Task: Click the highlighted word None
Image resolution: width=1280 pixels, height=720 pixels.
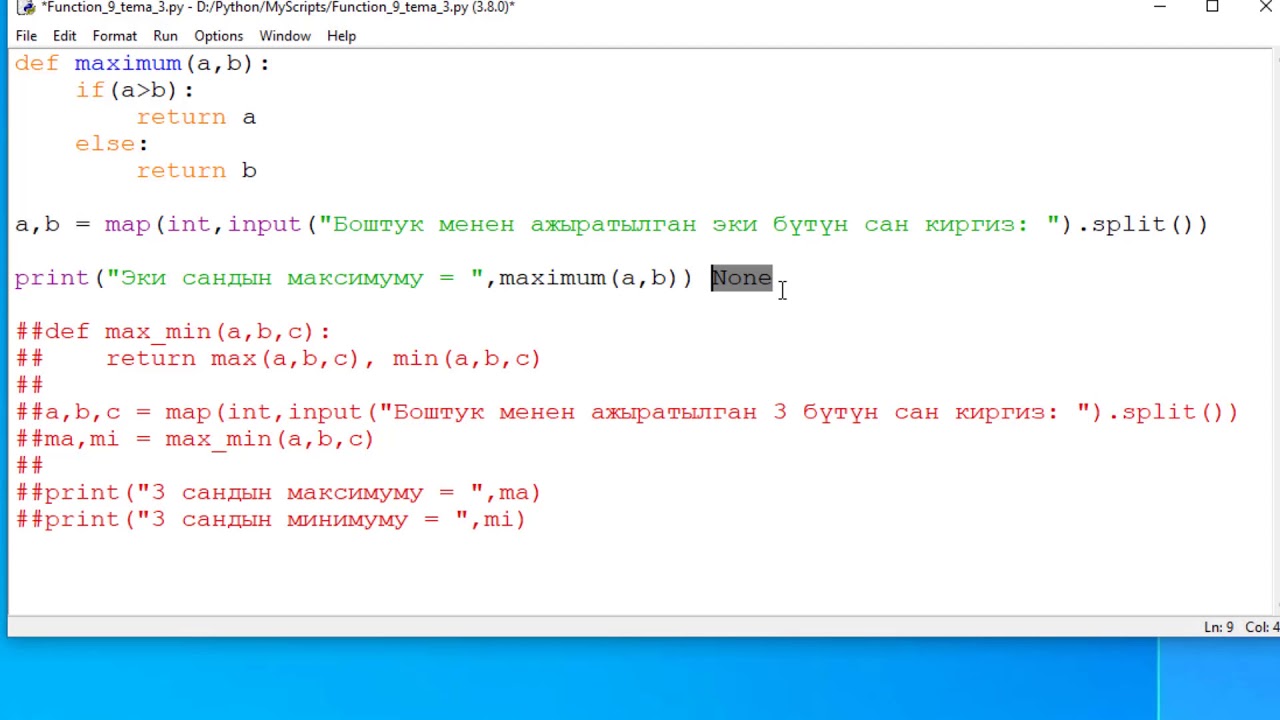Action: (742, 278)
